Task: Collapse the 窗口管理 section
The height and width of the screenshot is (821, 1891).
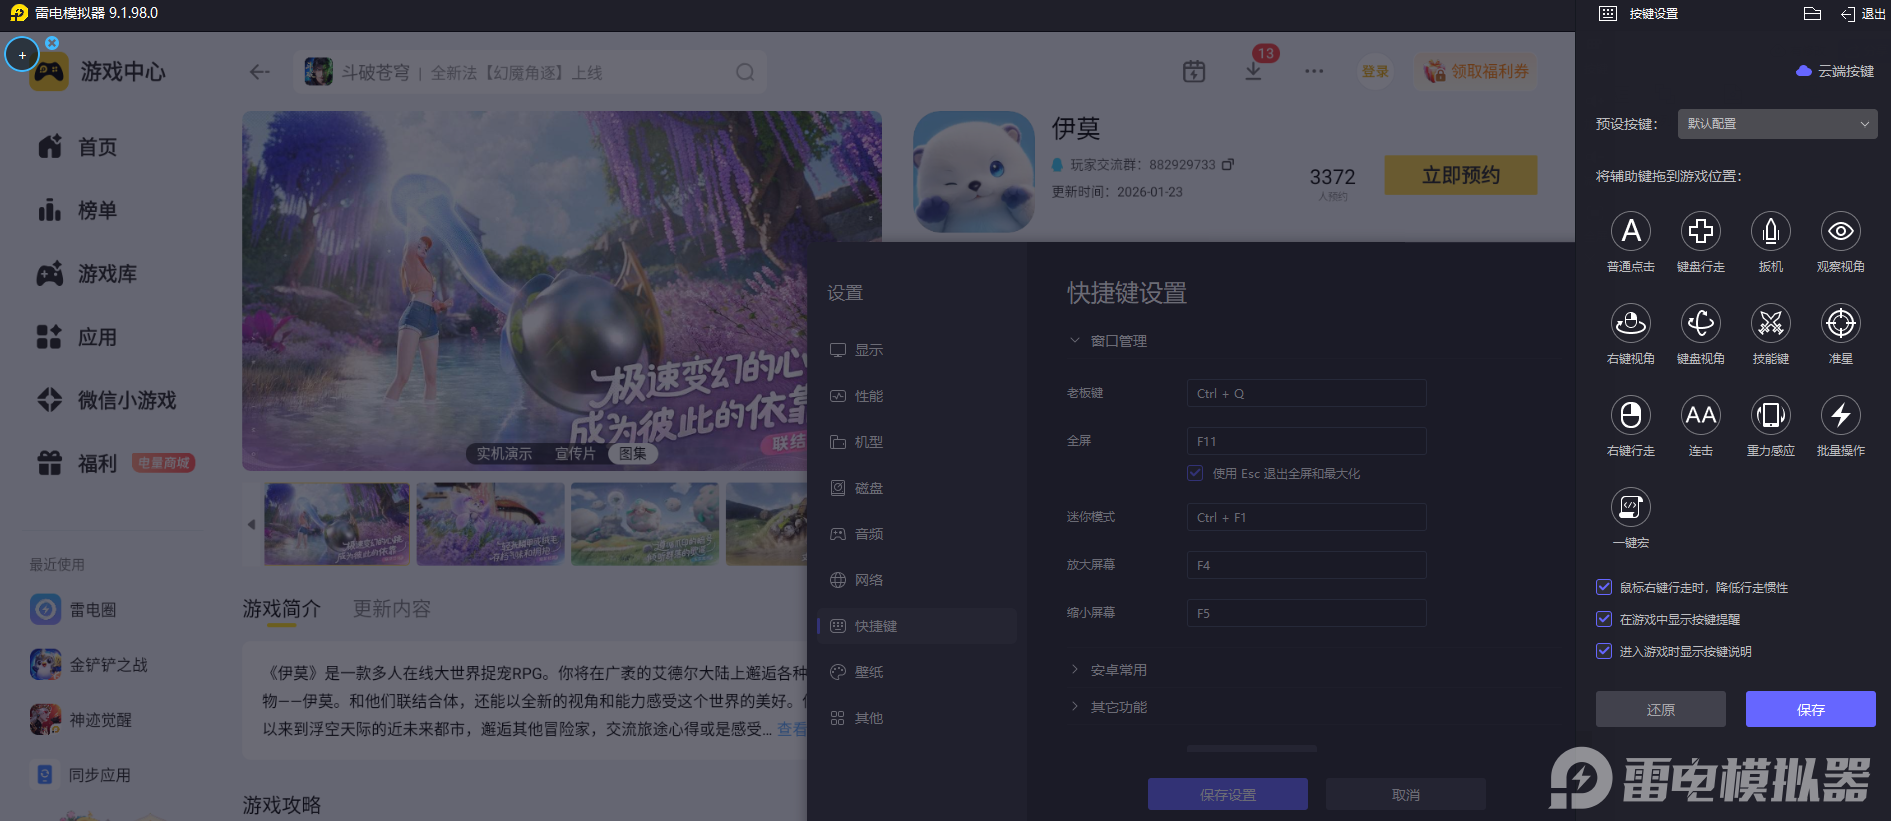Action: [1109, 341]
